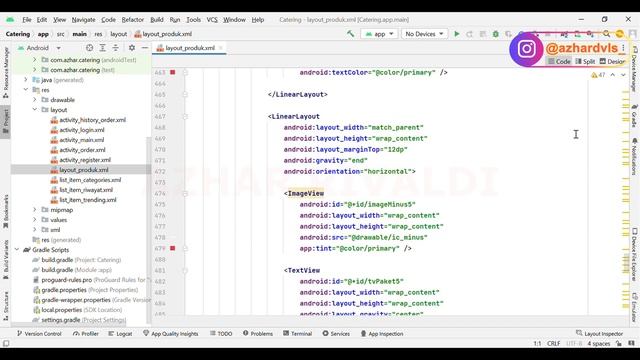Screen dimensions: 640x360
Task: Run the app with green play button
Action: [457, 34]
